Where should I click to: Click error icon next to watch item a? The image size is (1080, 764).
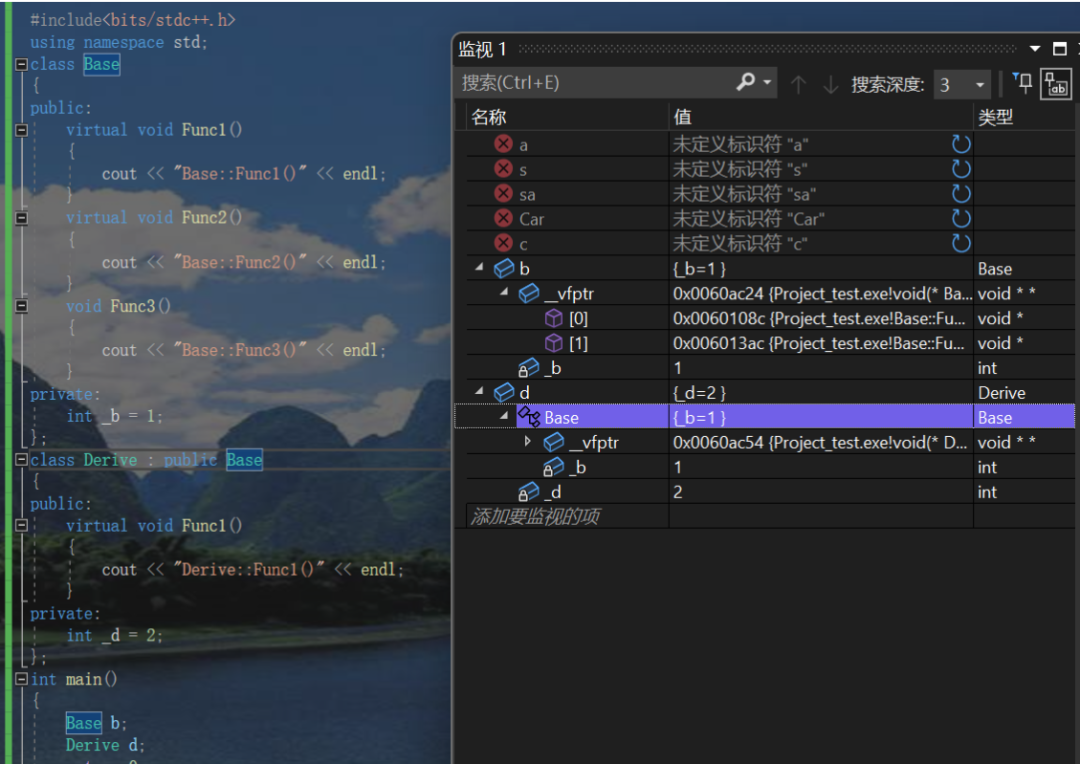point(503,144)
